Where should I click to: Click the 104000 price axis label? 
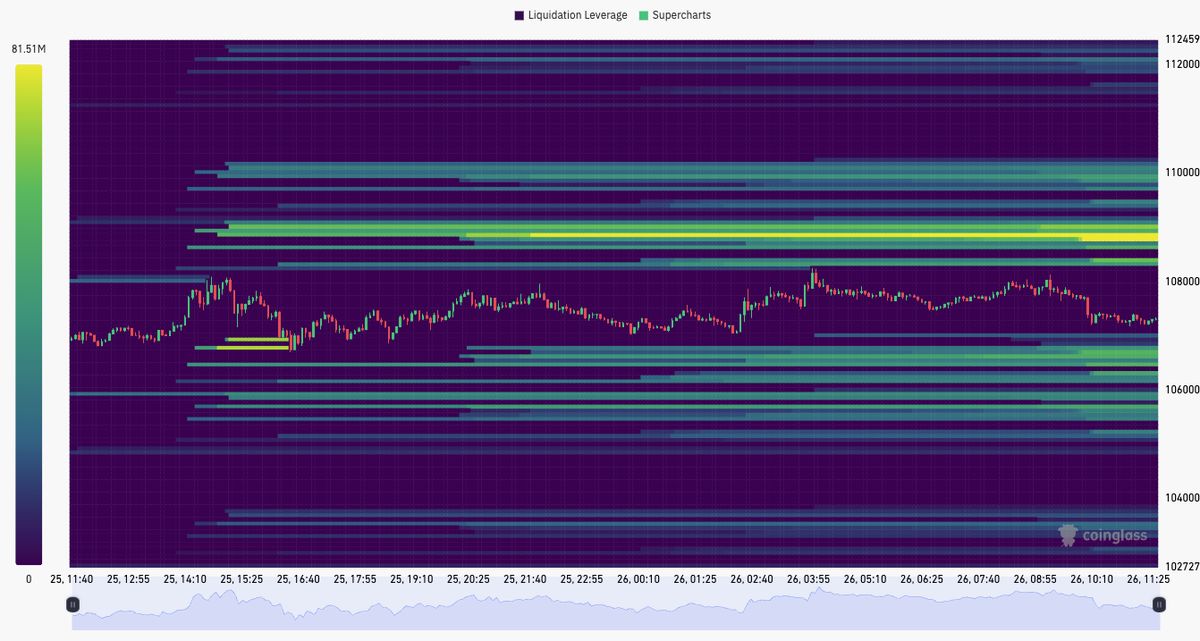[1181, 498]
